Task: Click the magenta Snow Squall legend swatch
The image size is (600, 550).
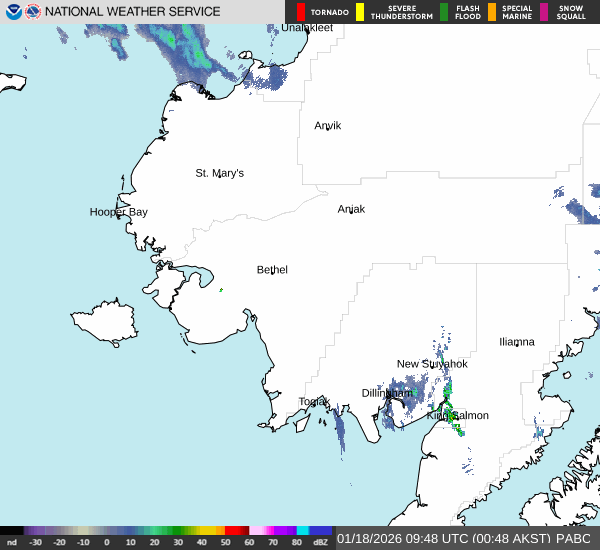Action: click(x=544, y=12)
